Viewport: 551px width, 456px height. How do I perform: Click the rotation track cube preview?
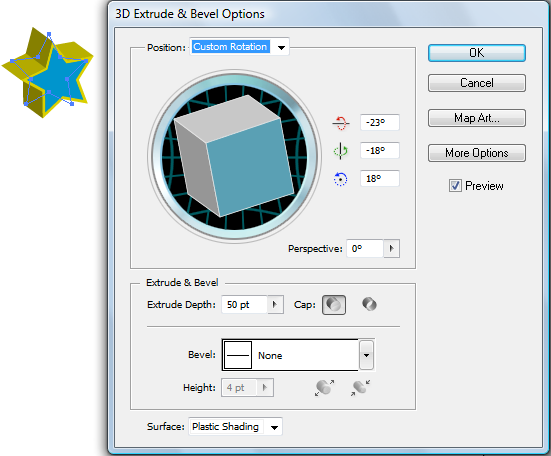coord(234,157)
